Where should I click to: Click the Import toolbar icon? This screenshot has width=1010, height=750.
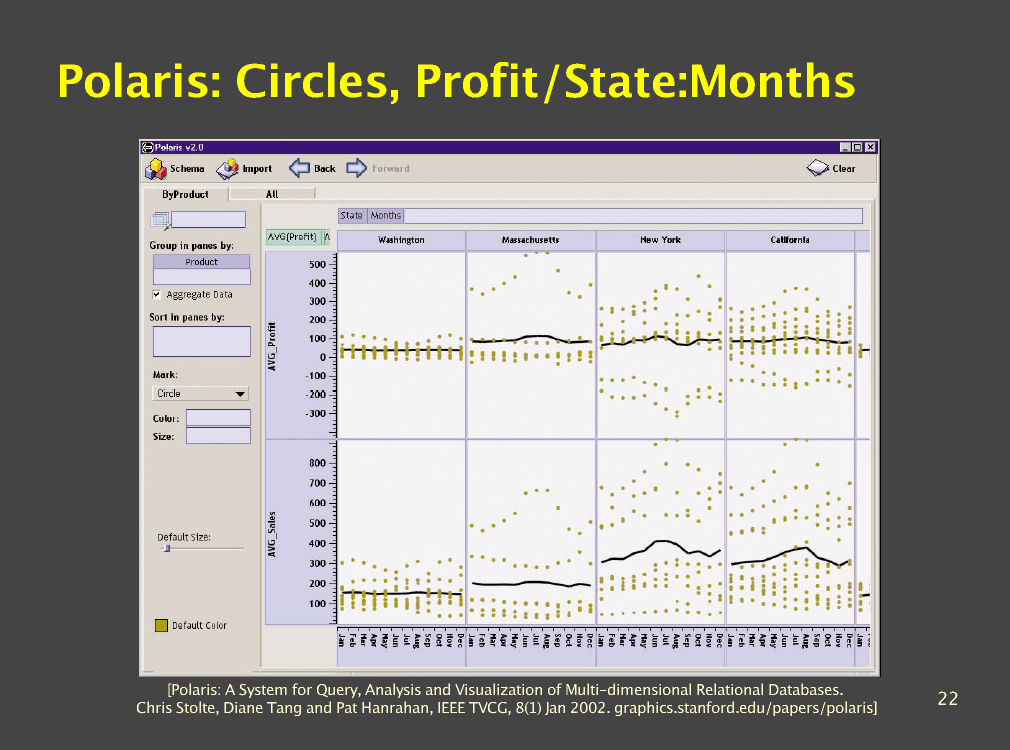tap(226, 169)
